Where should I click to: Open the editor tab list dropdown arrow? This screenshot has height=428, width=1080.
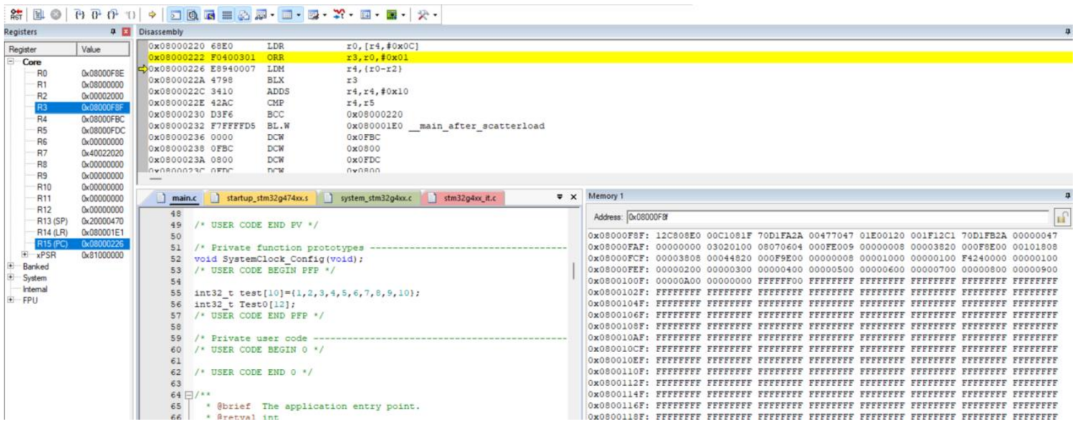click(x=560, y=197)
